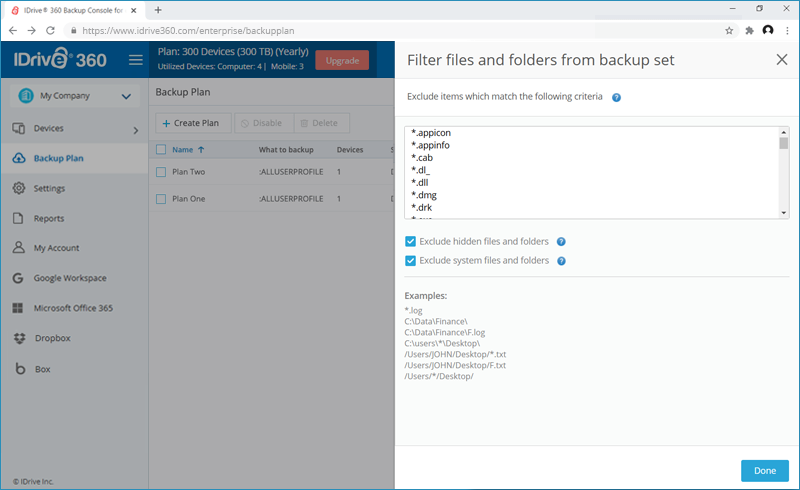The height and width of the screenshot is (490, 800).
Task: Open Settings from the sidebar
Action: (49, 188)
